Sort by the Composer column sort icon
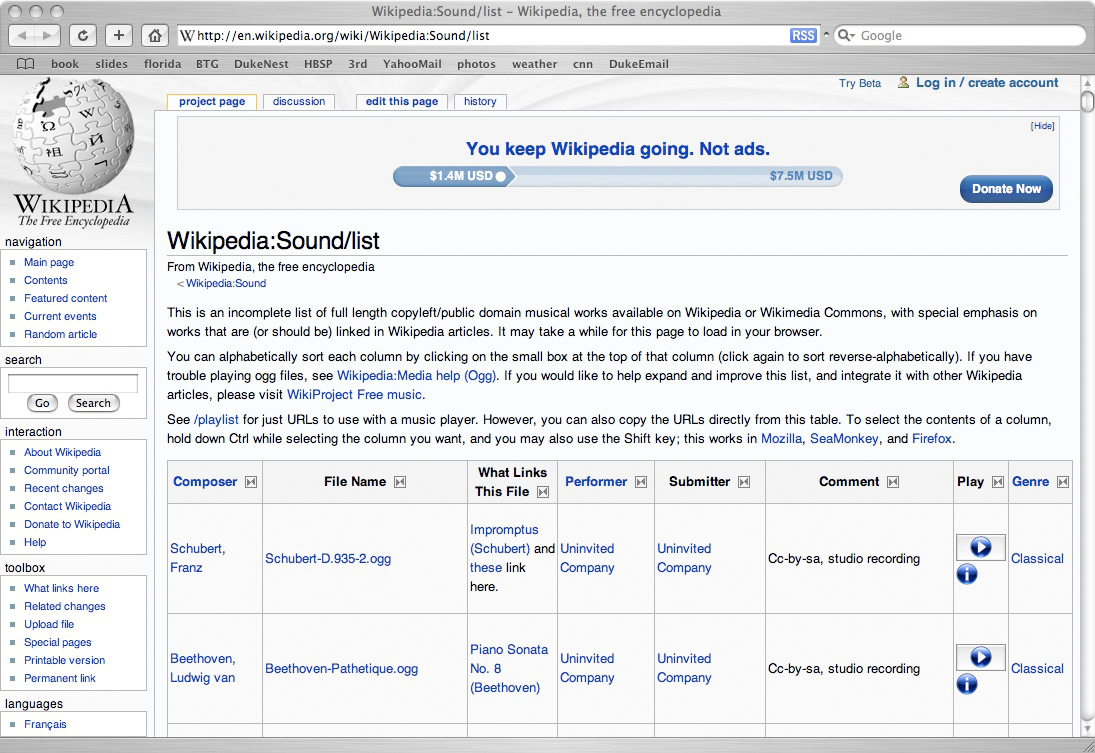The image size is (1095, 753). pos(251,482)
